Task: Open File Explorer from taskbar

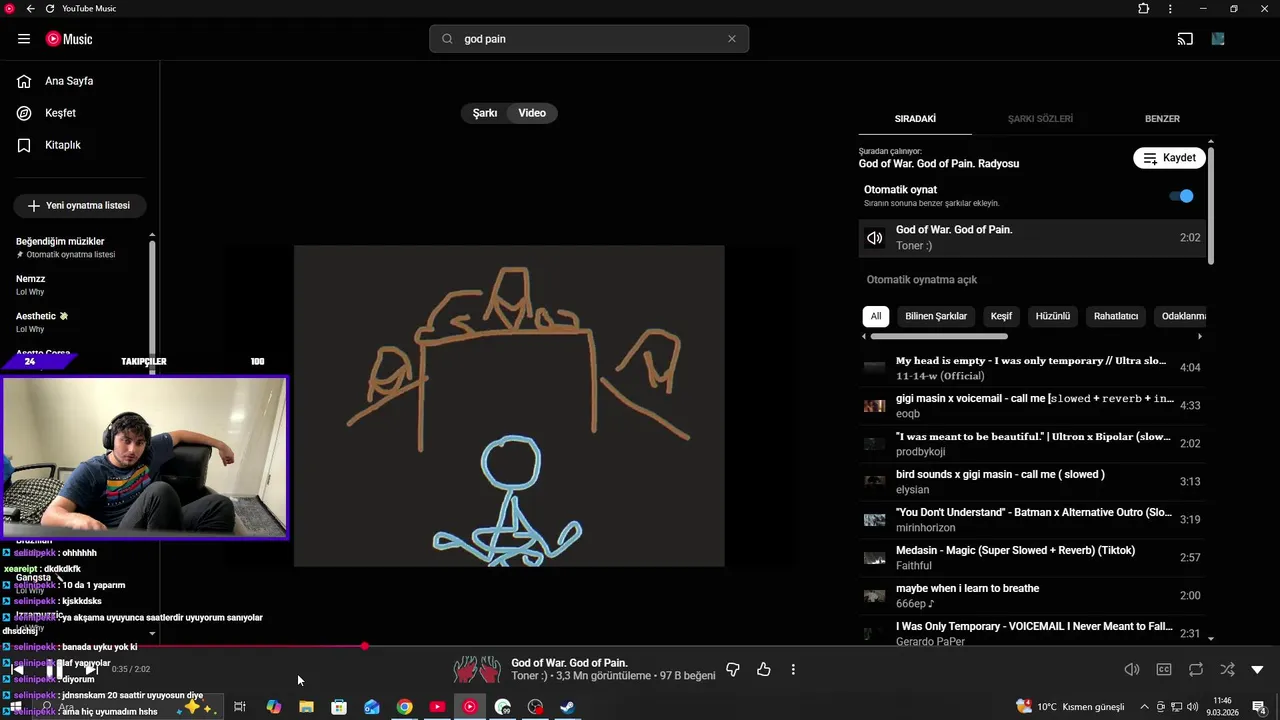Action: tap(306, 707)
